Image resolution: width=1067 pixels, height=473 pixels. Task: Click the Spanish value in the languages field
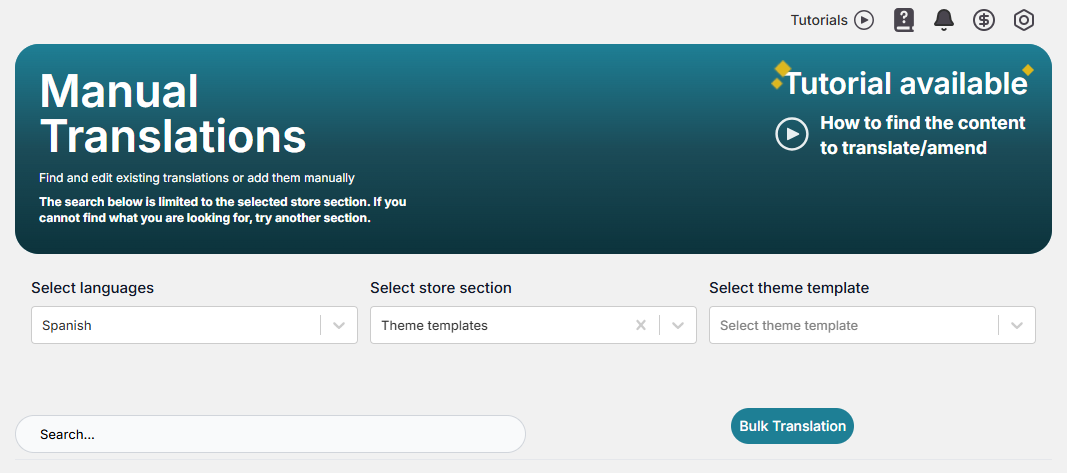(x=67, y=325)
